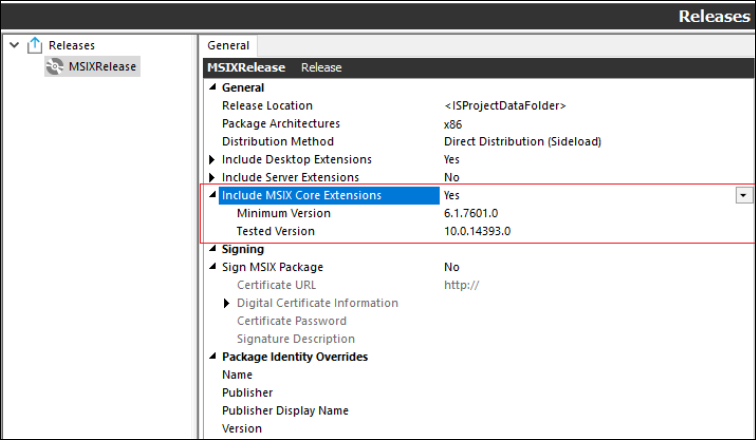This screenshot has width=756, height=440.
Task: Click the Releases folder icon in tree
Action: pyautogui.click(x=34, y=46)
